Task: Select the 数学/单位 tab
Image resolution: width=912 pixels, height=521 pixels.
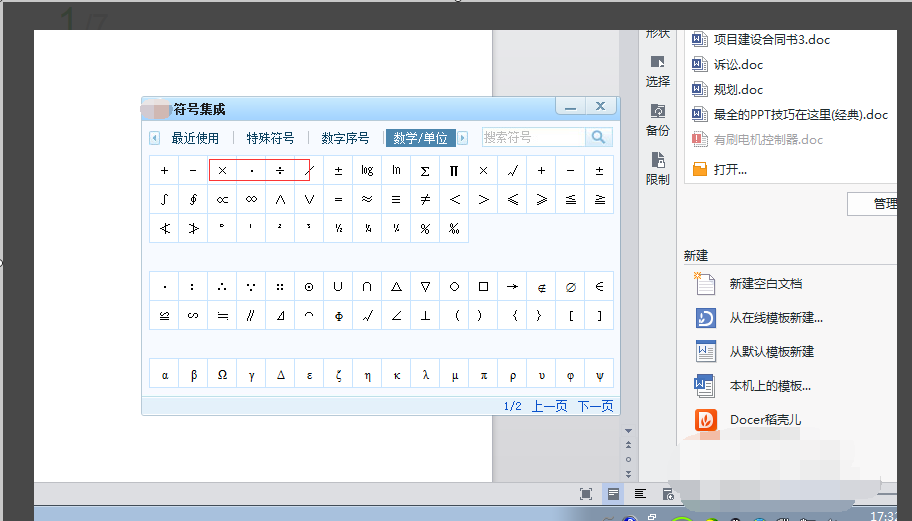Action: pyautogui.click(x=421, y=138)
